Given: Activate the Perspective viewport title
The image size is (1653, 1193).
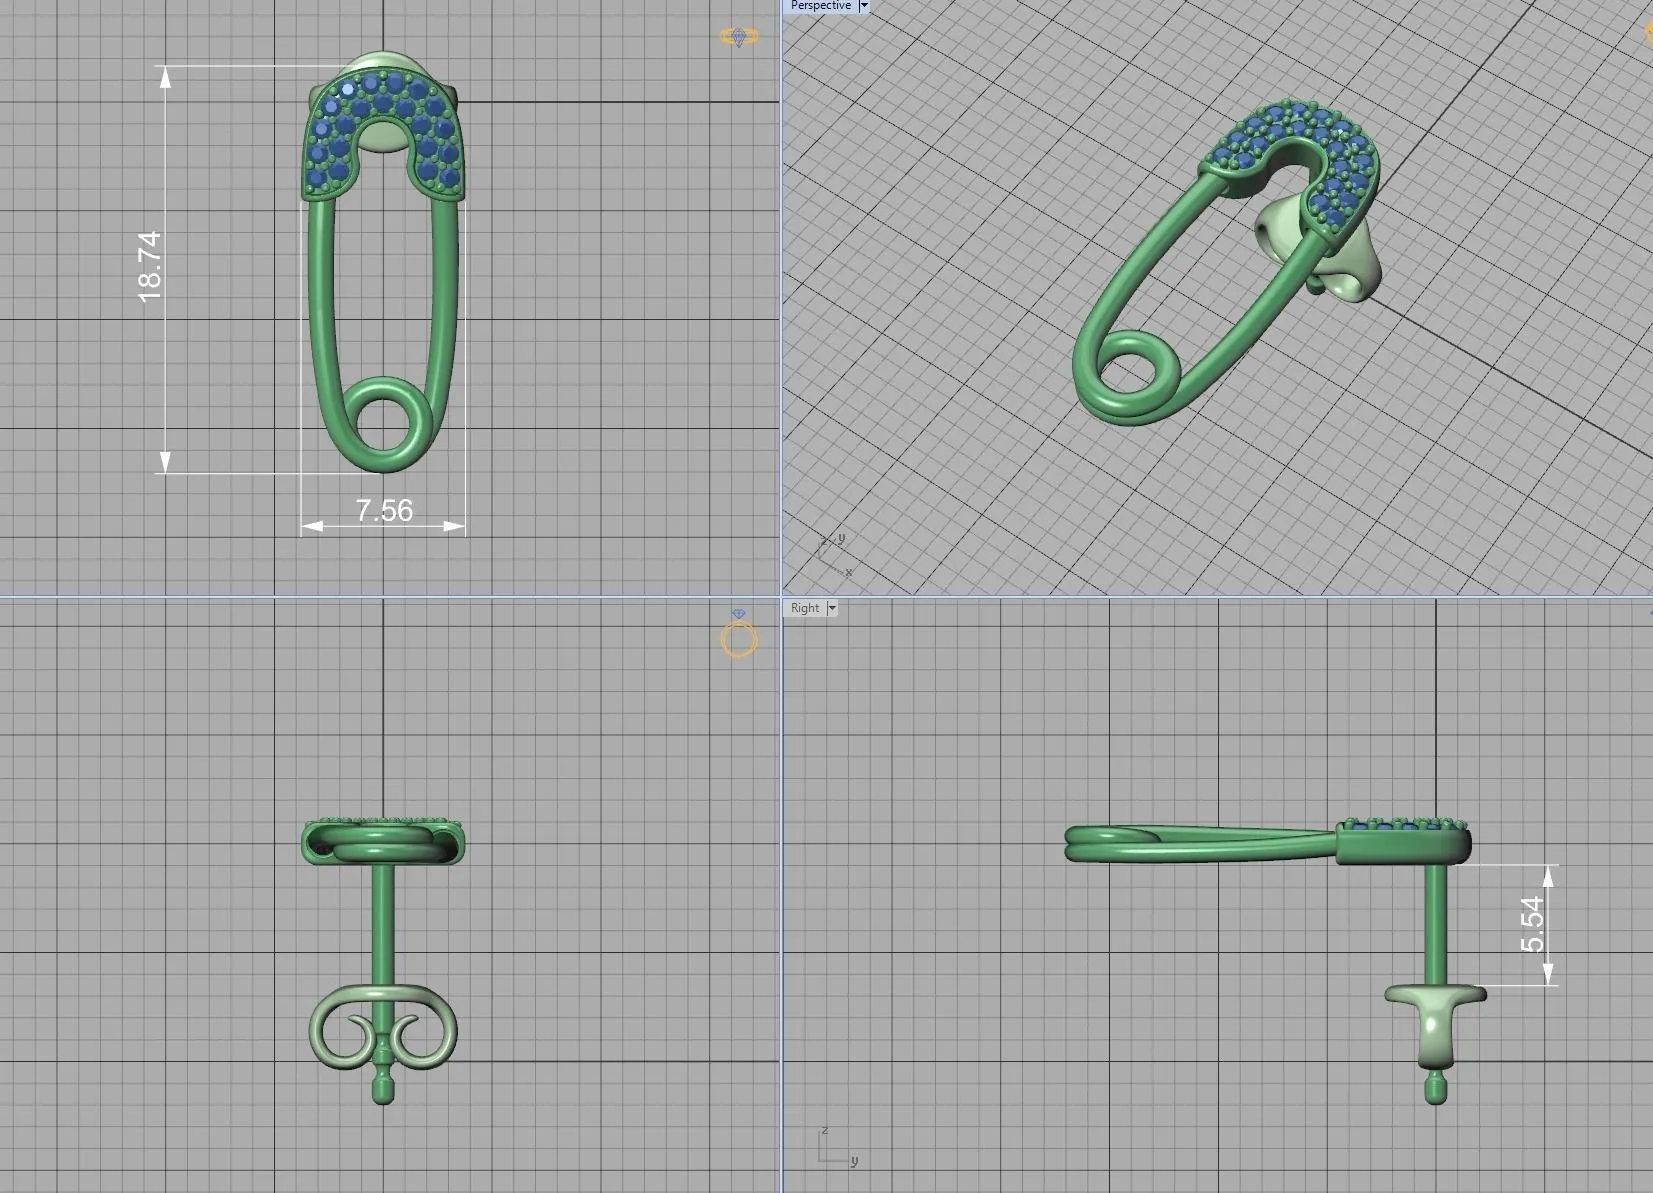Looking at the screenshot, I should tap(820, 6).
